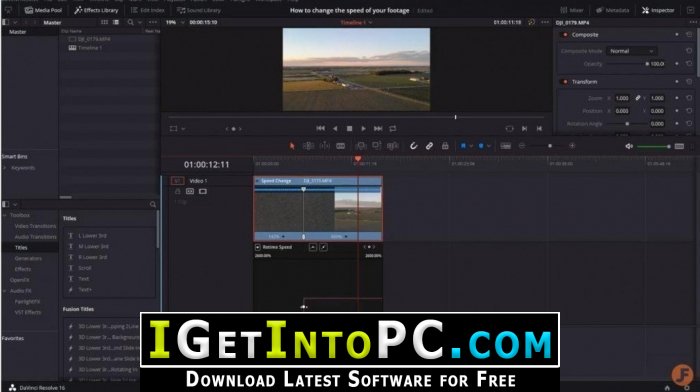Open the Inspector panel
The height and width of the screenshot is (392, 700).
[x=658, y=10]
